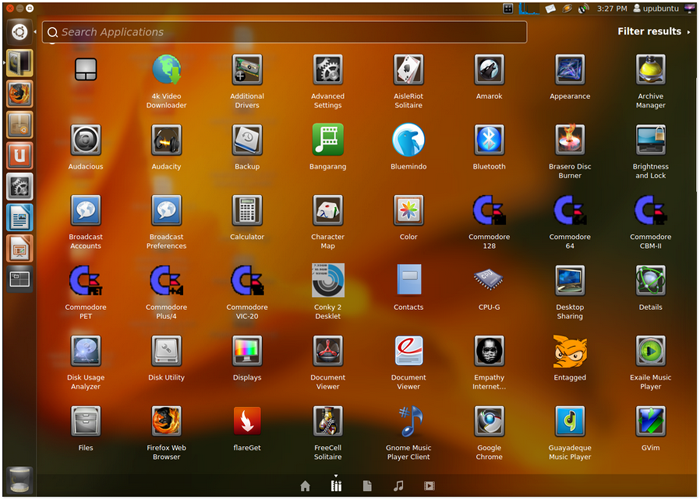Open Broadcast Preferences
Image resolution: width=700 pixels, height=500 pixels.
coord(167,211)
